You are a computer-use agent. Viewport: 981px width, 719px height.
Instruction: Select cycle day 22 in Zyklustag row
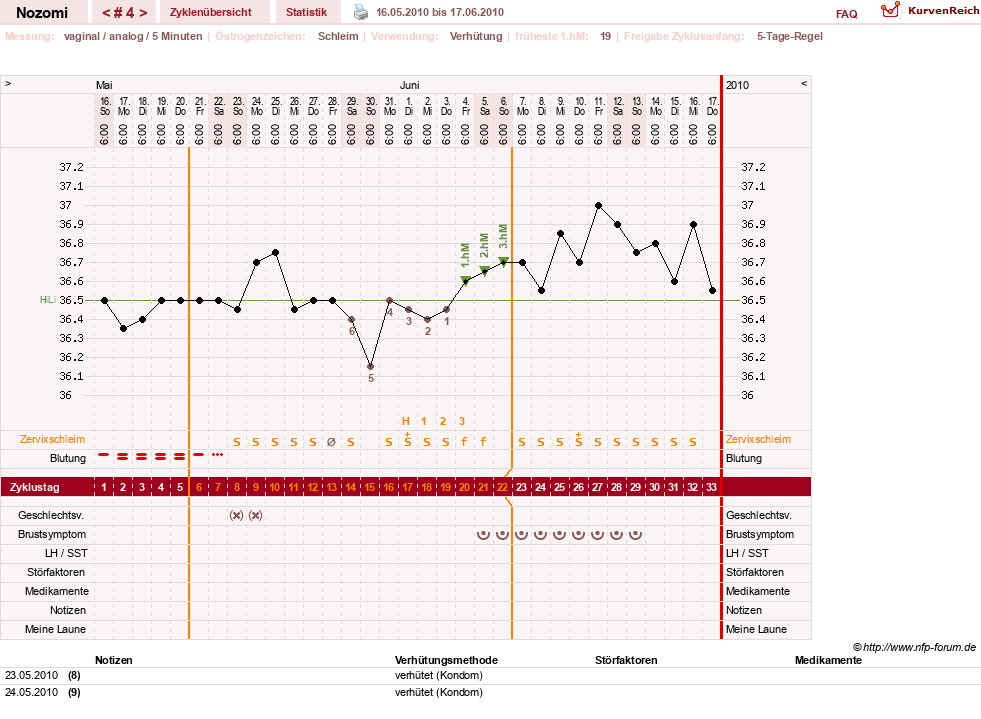[x=502, y=487]
